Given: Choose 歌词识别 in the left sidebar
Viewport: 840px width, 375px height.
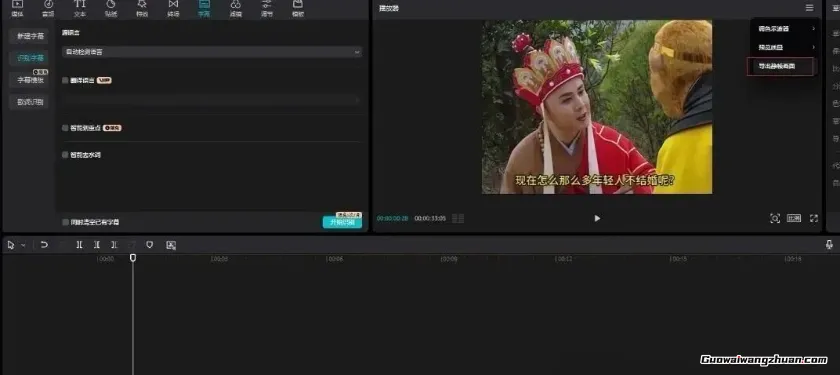Looking at the screenshot, I should pyautogui.click(x=29, y=102).
